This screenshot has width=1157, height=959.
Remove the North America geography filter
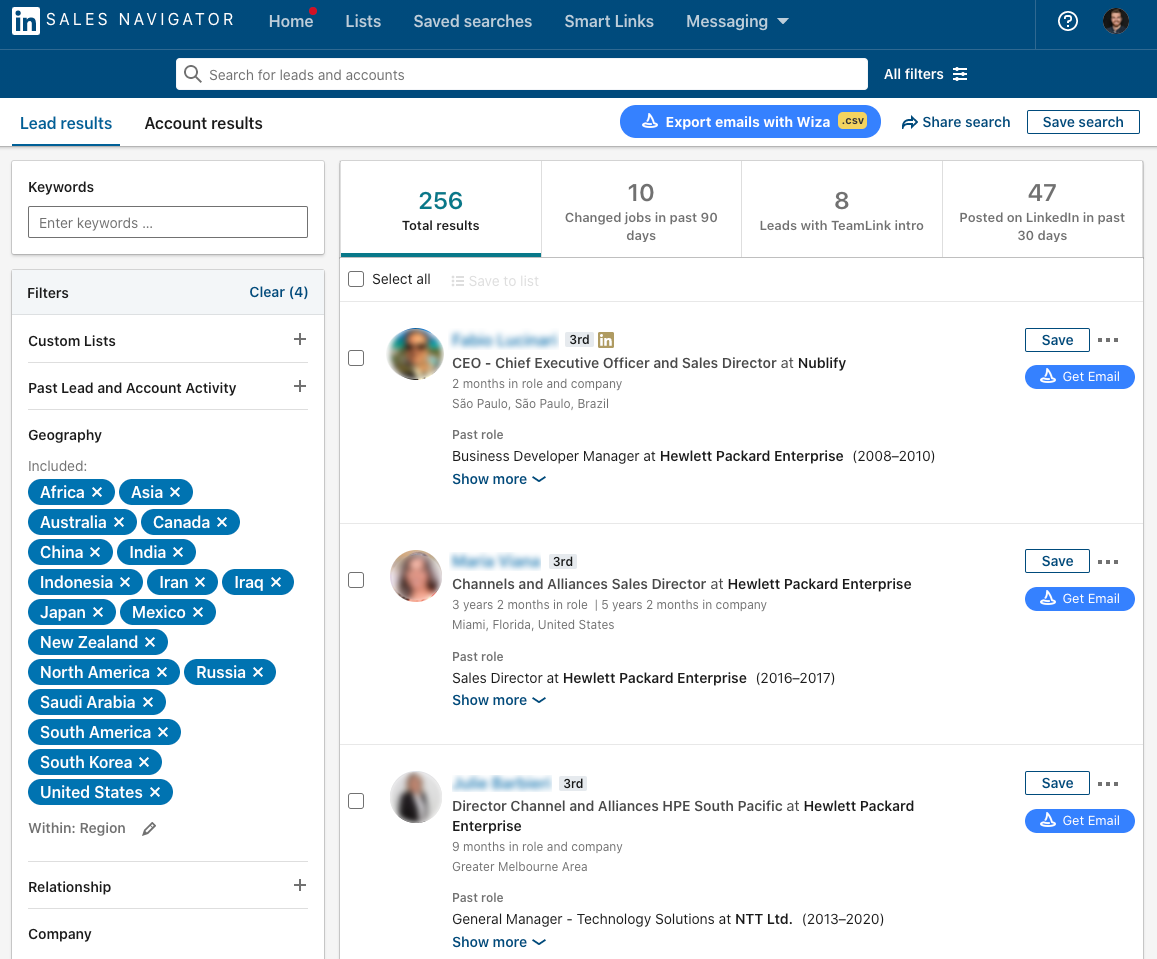[x=162, y=672]
